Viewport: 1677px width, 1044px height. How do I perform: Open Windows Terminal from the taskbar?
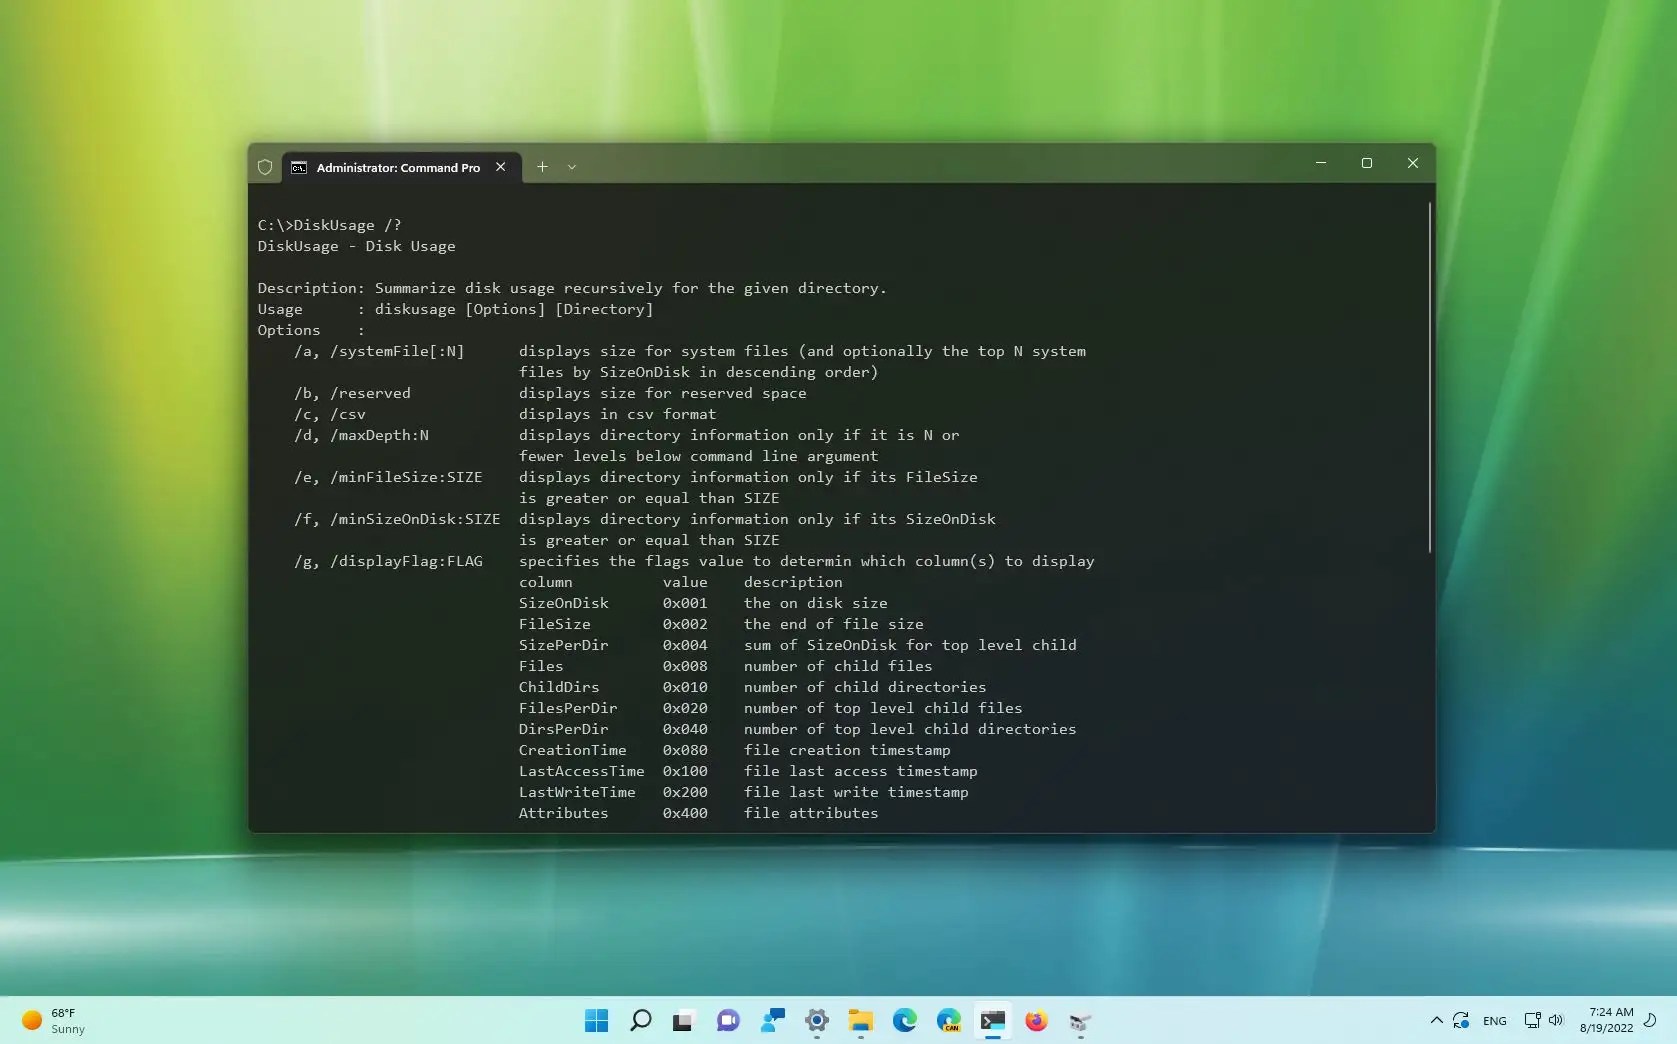(x=992, y=1021)
